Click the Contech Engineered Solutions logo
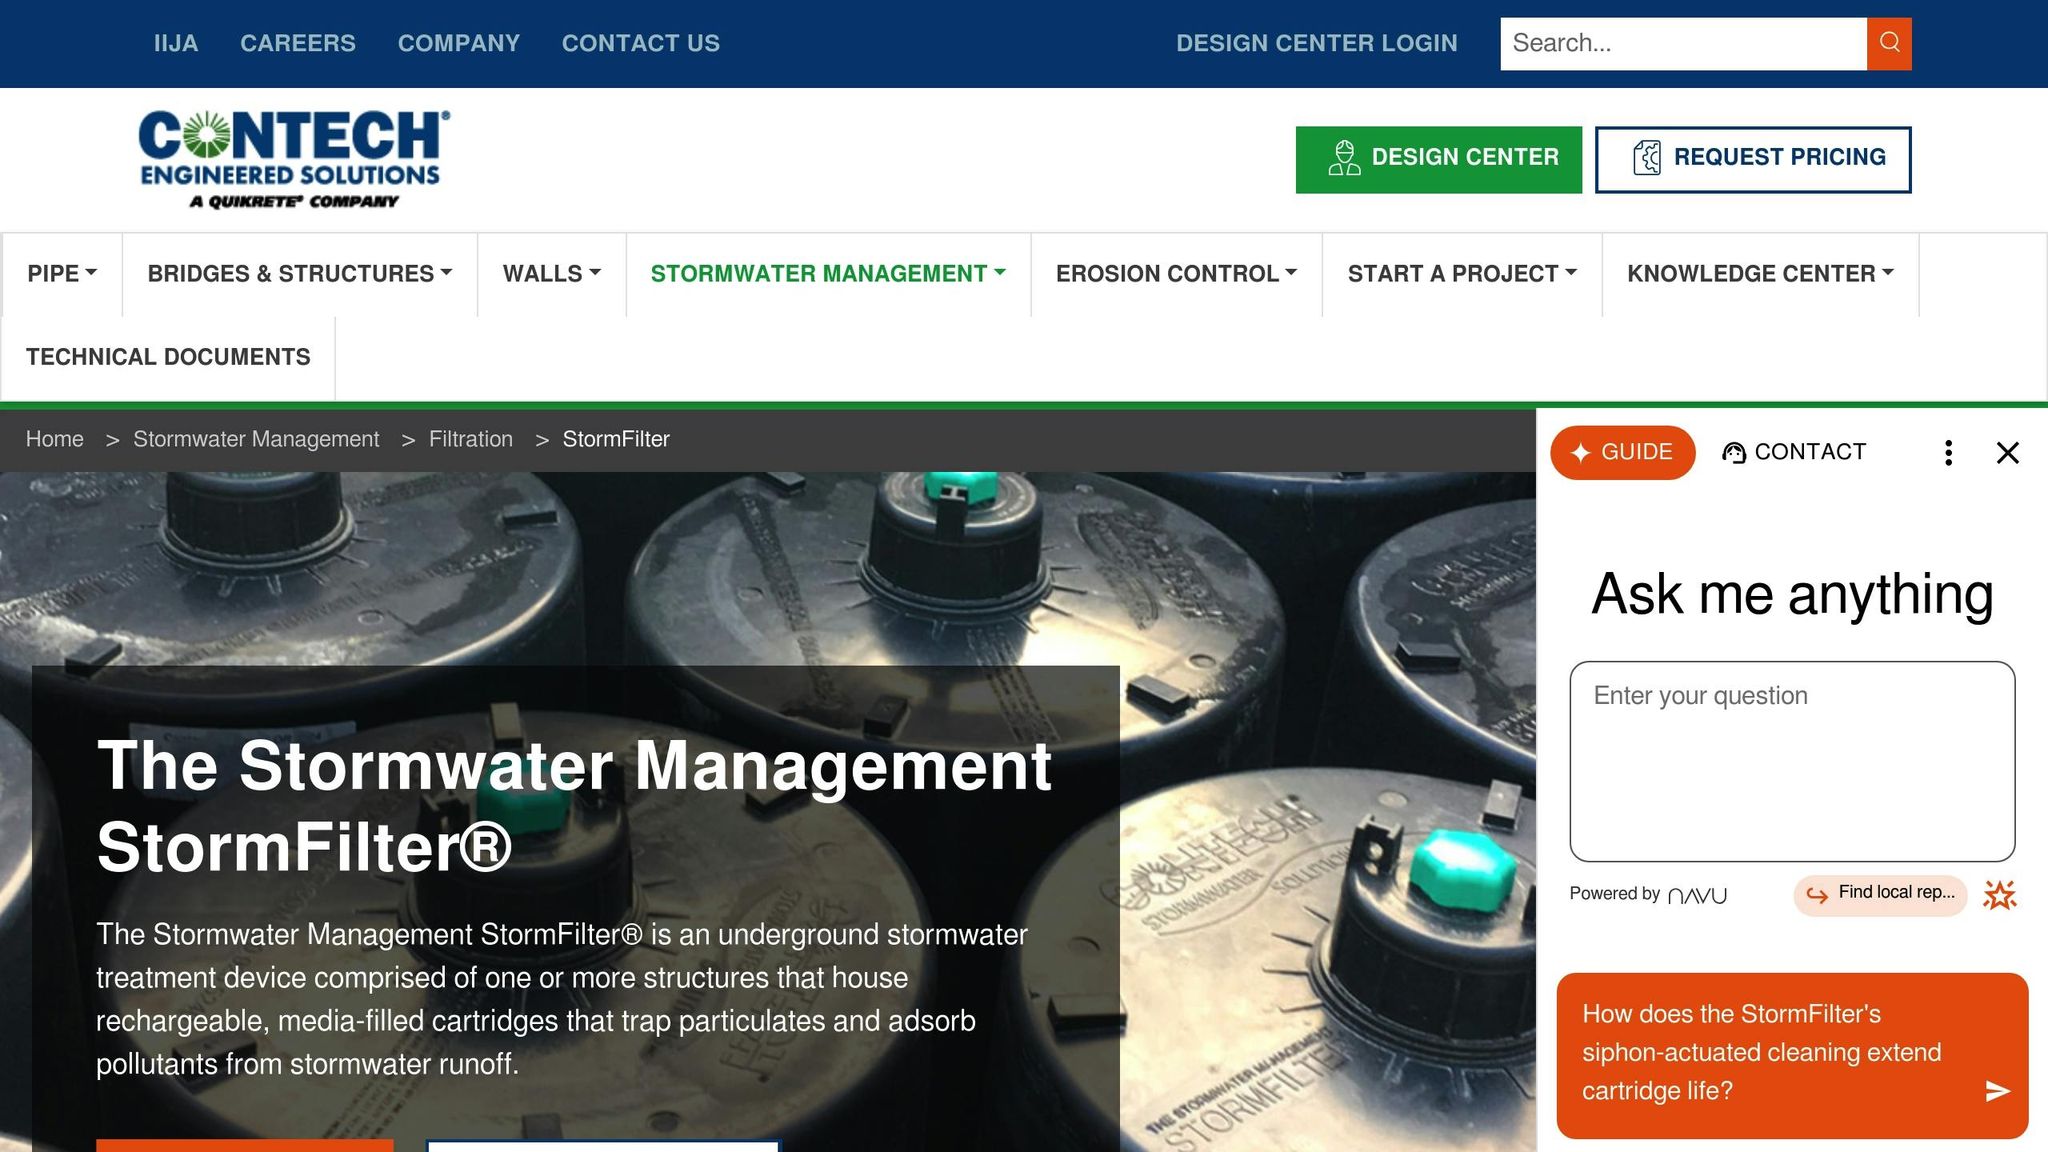The image size is (2048, 1152). (294, 159)
